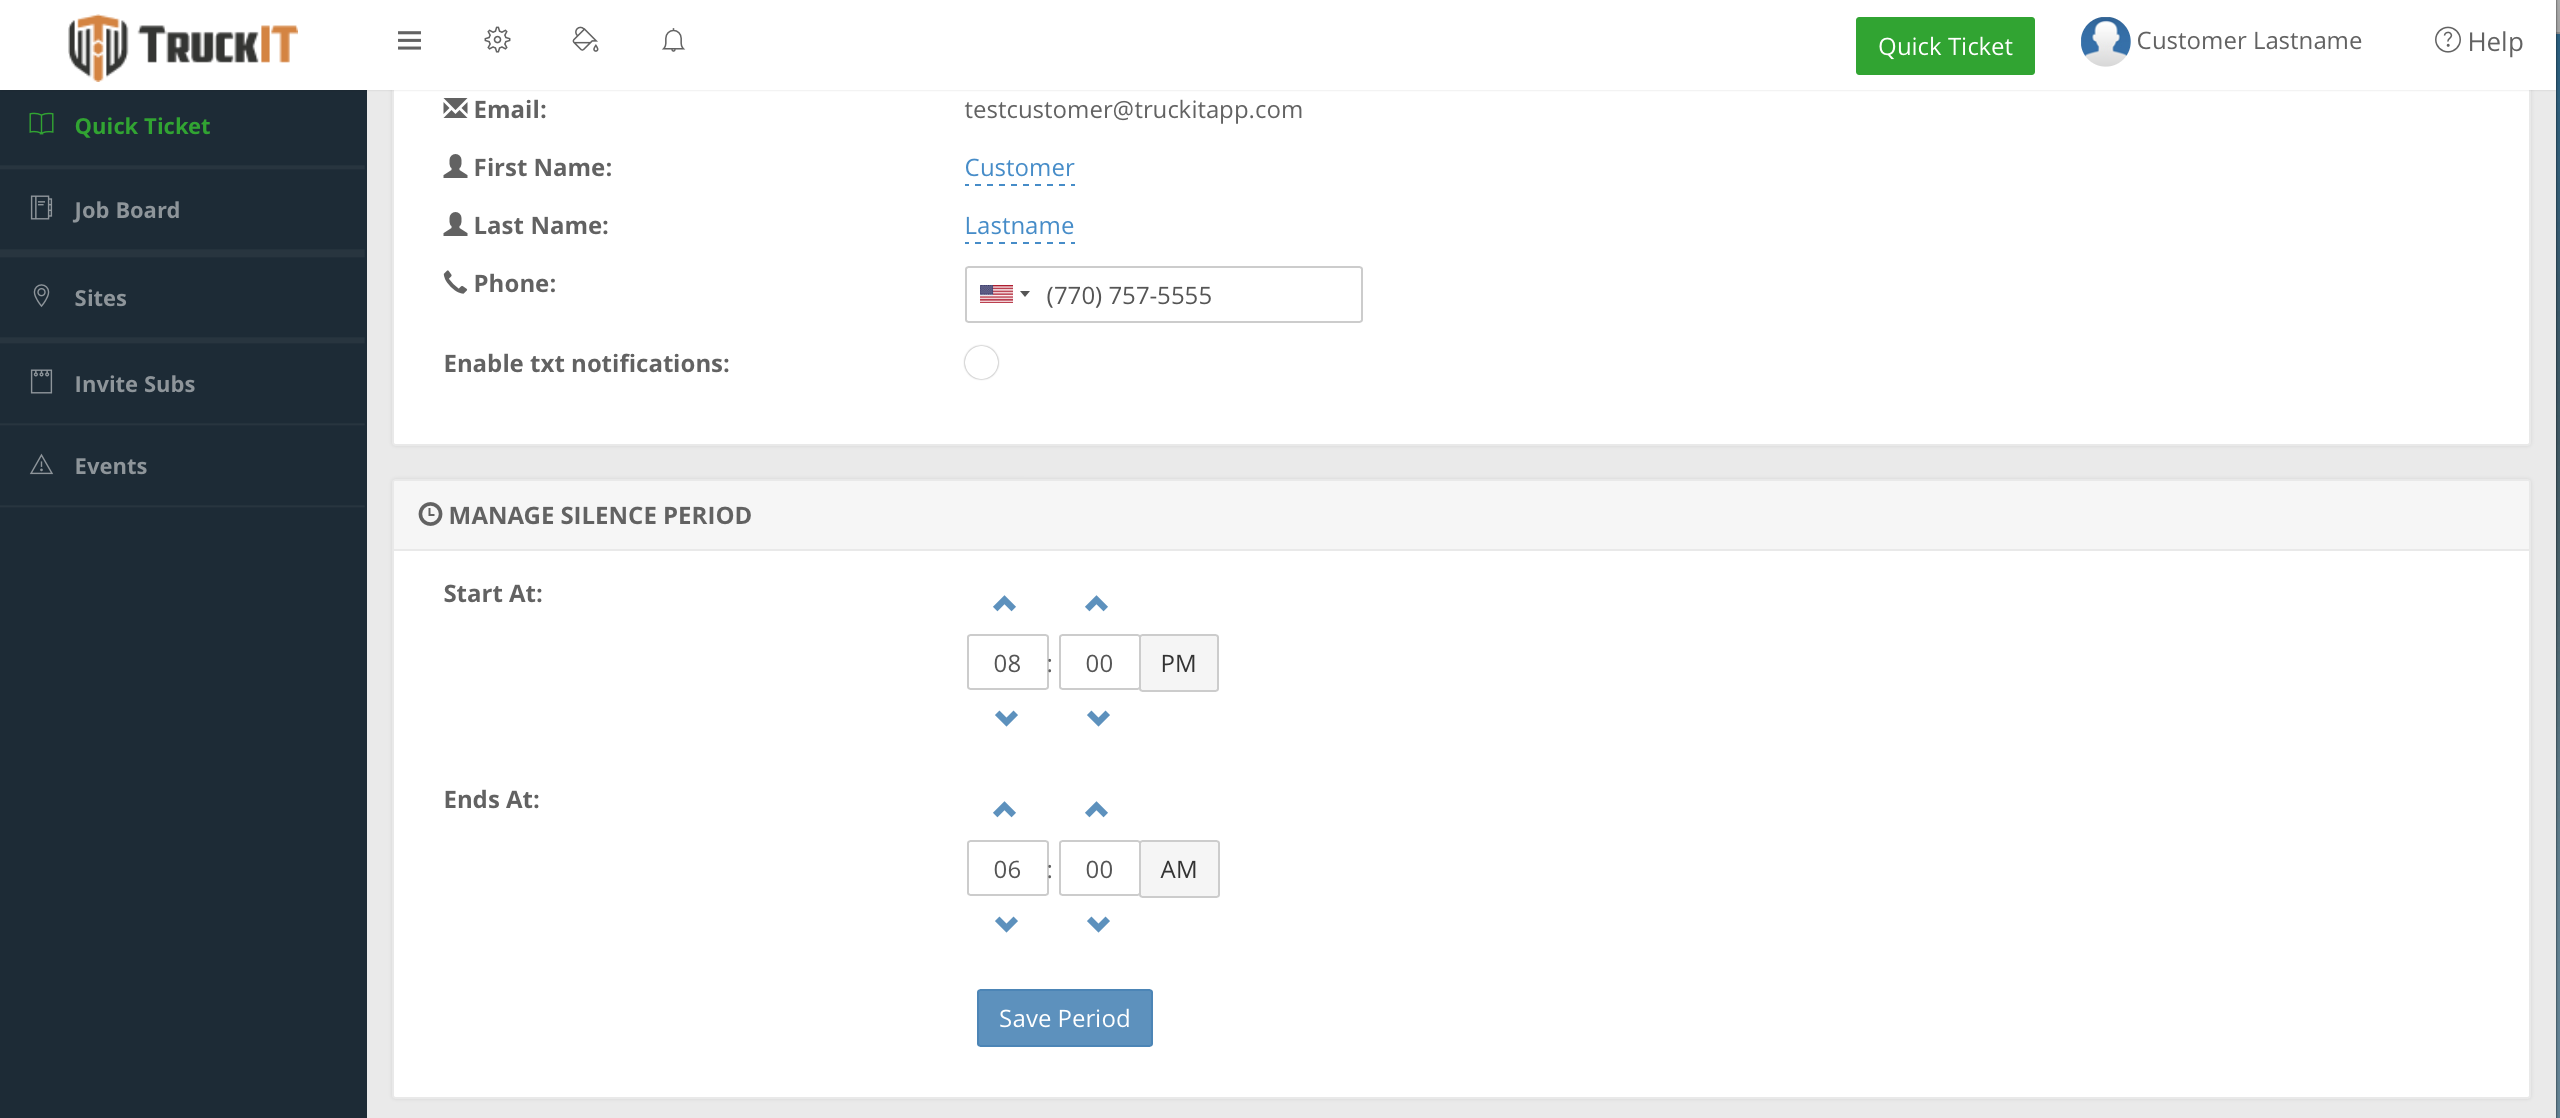Viewport: 2560px width, 1118px height.
Task: Click the paint bucket theme icon
Action: point(585,41)
